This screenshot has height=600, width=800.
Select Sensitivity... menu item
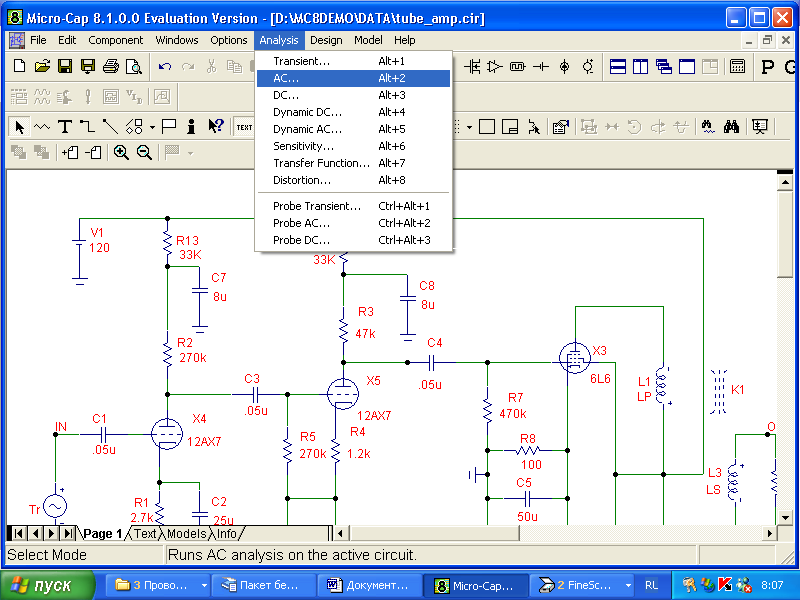coord(353,146)
